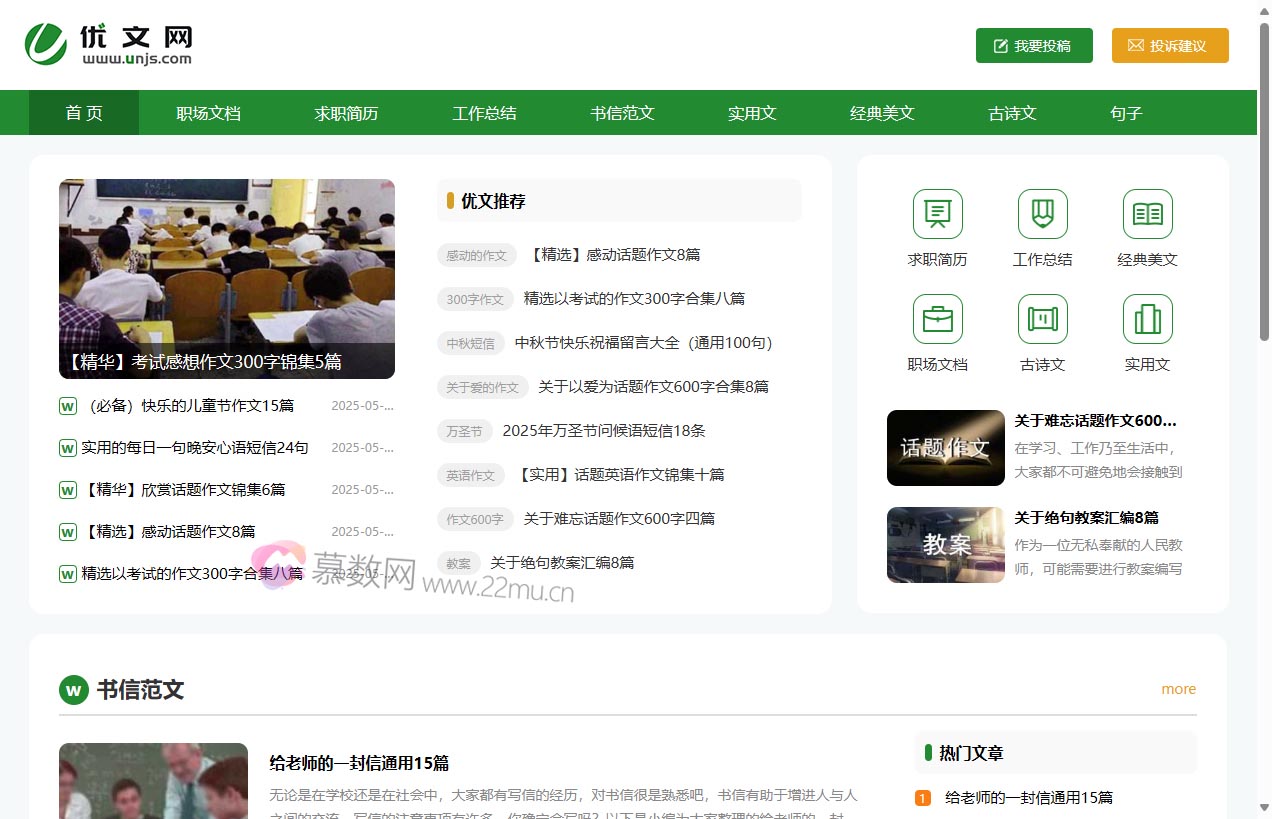
Task: Select the 英语作文 tag
Action: coord(470,475)
